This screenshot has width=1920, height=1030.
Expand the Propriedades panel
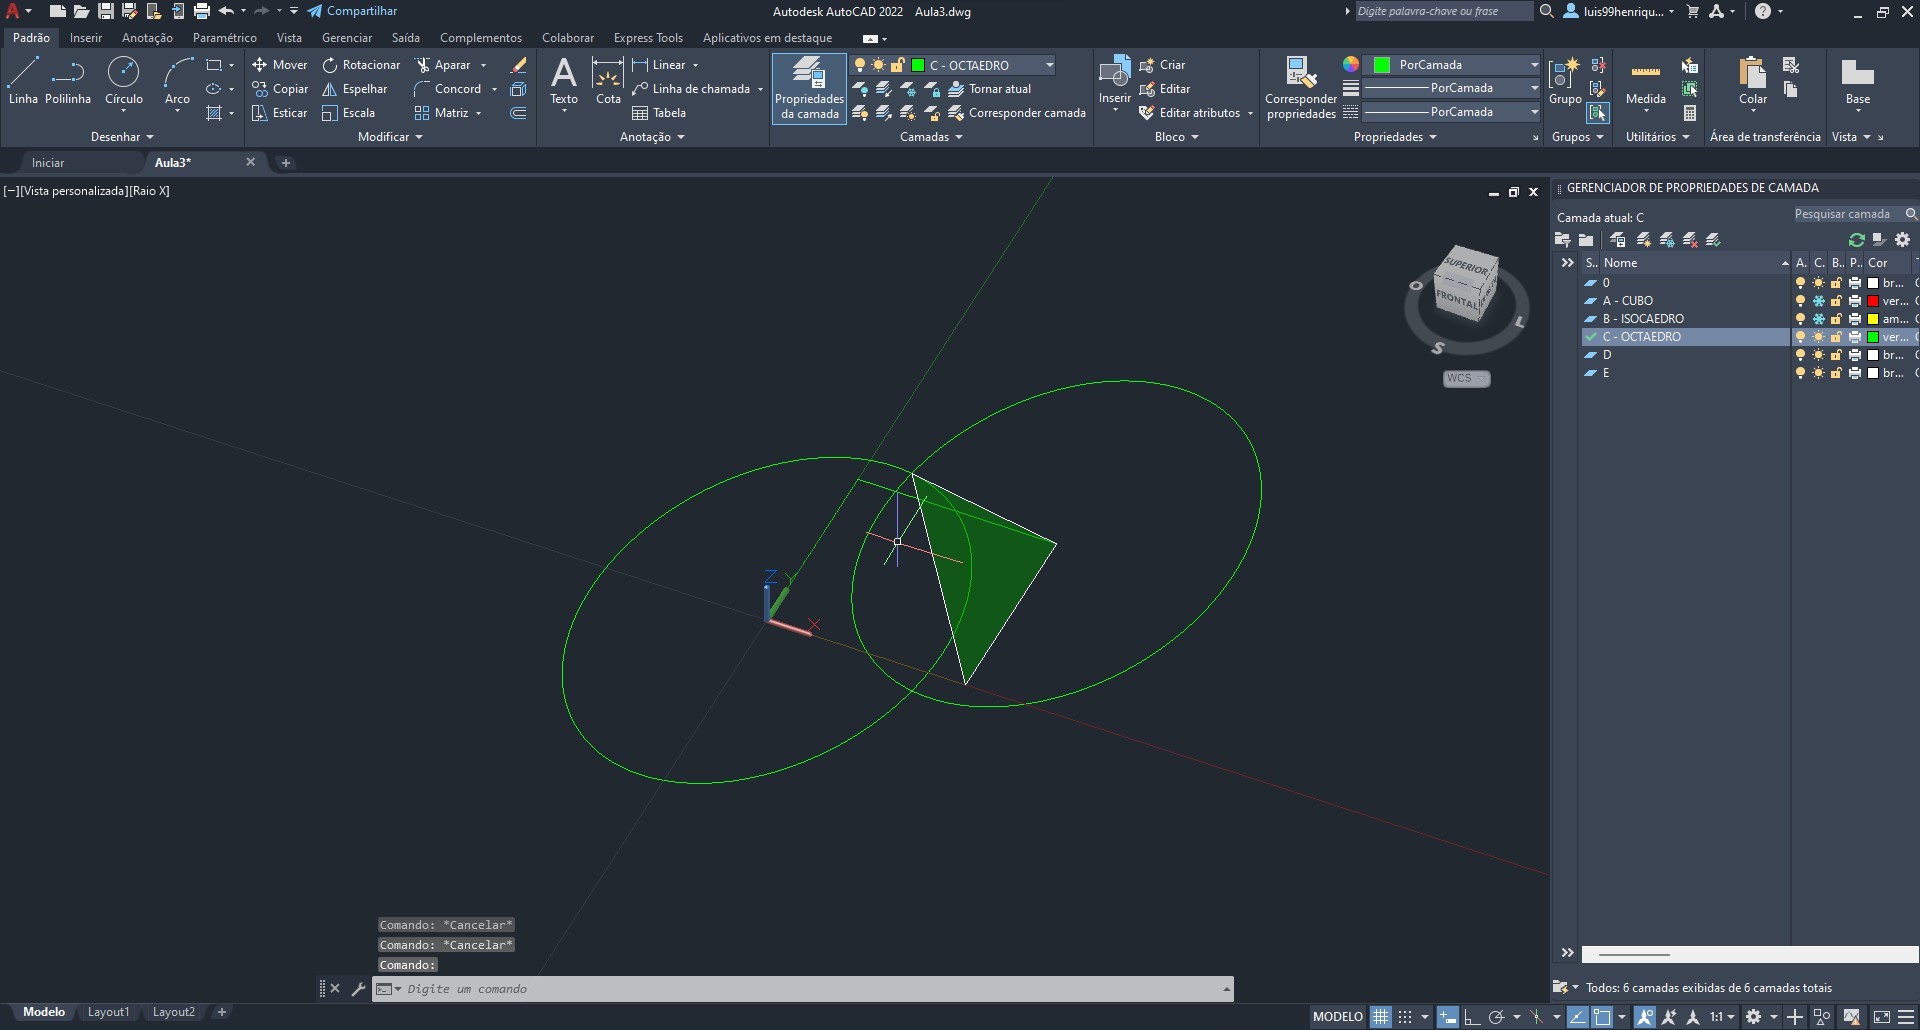1395,137
